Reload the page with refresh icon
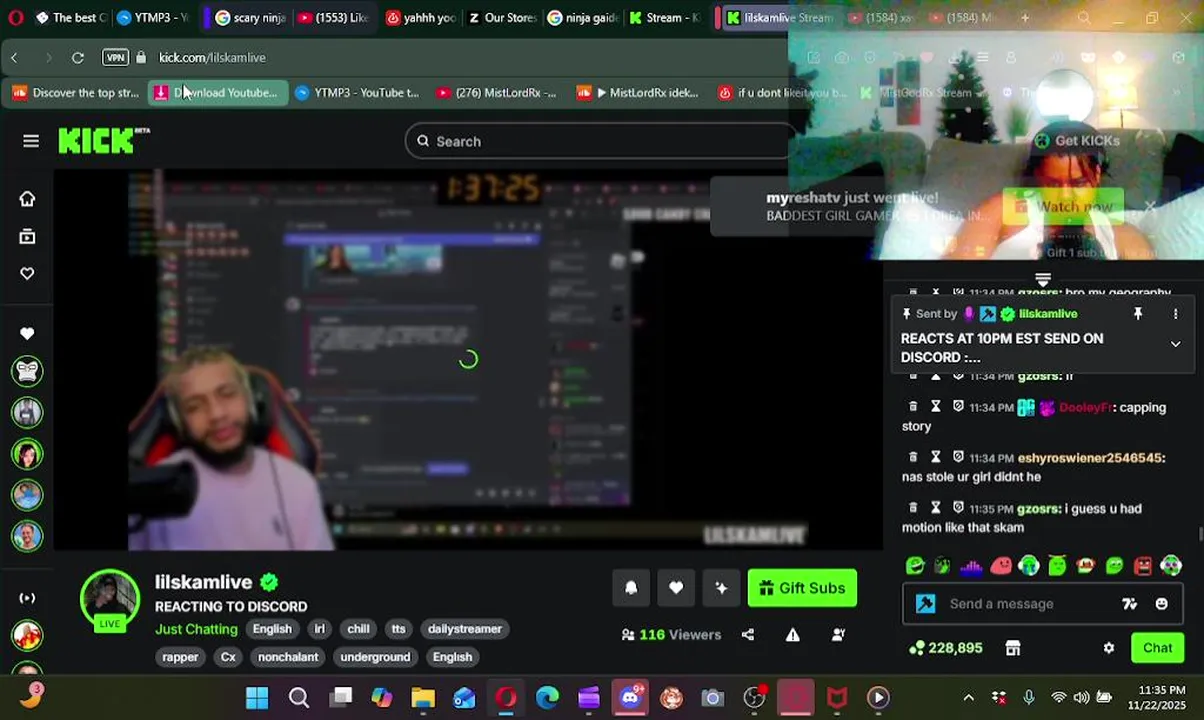 click(78, 58)
